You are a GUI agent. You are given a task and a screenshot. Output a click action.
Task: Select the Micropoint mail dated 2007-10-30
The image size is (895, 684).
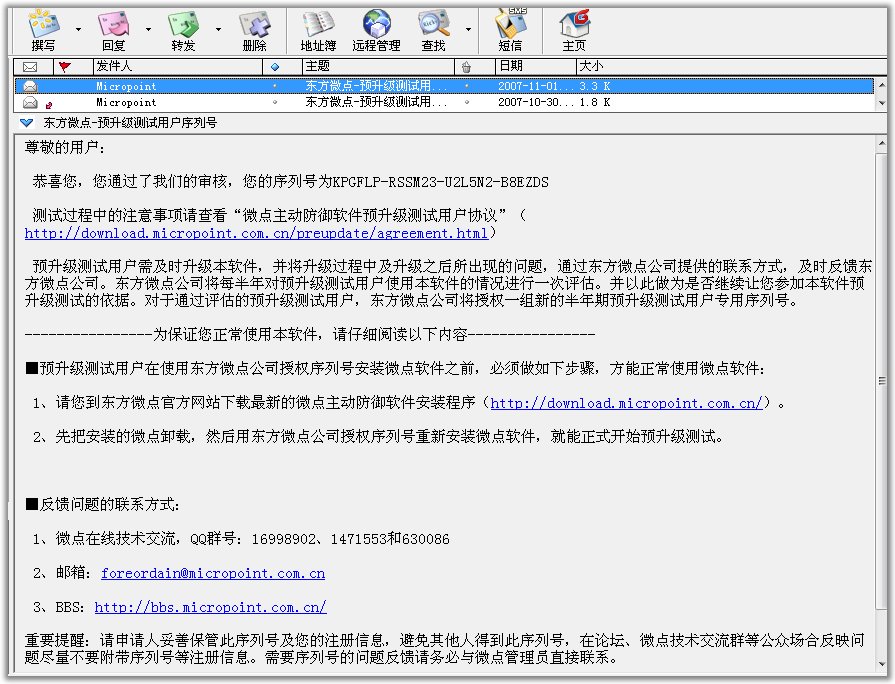point(444,103)
